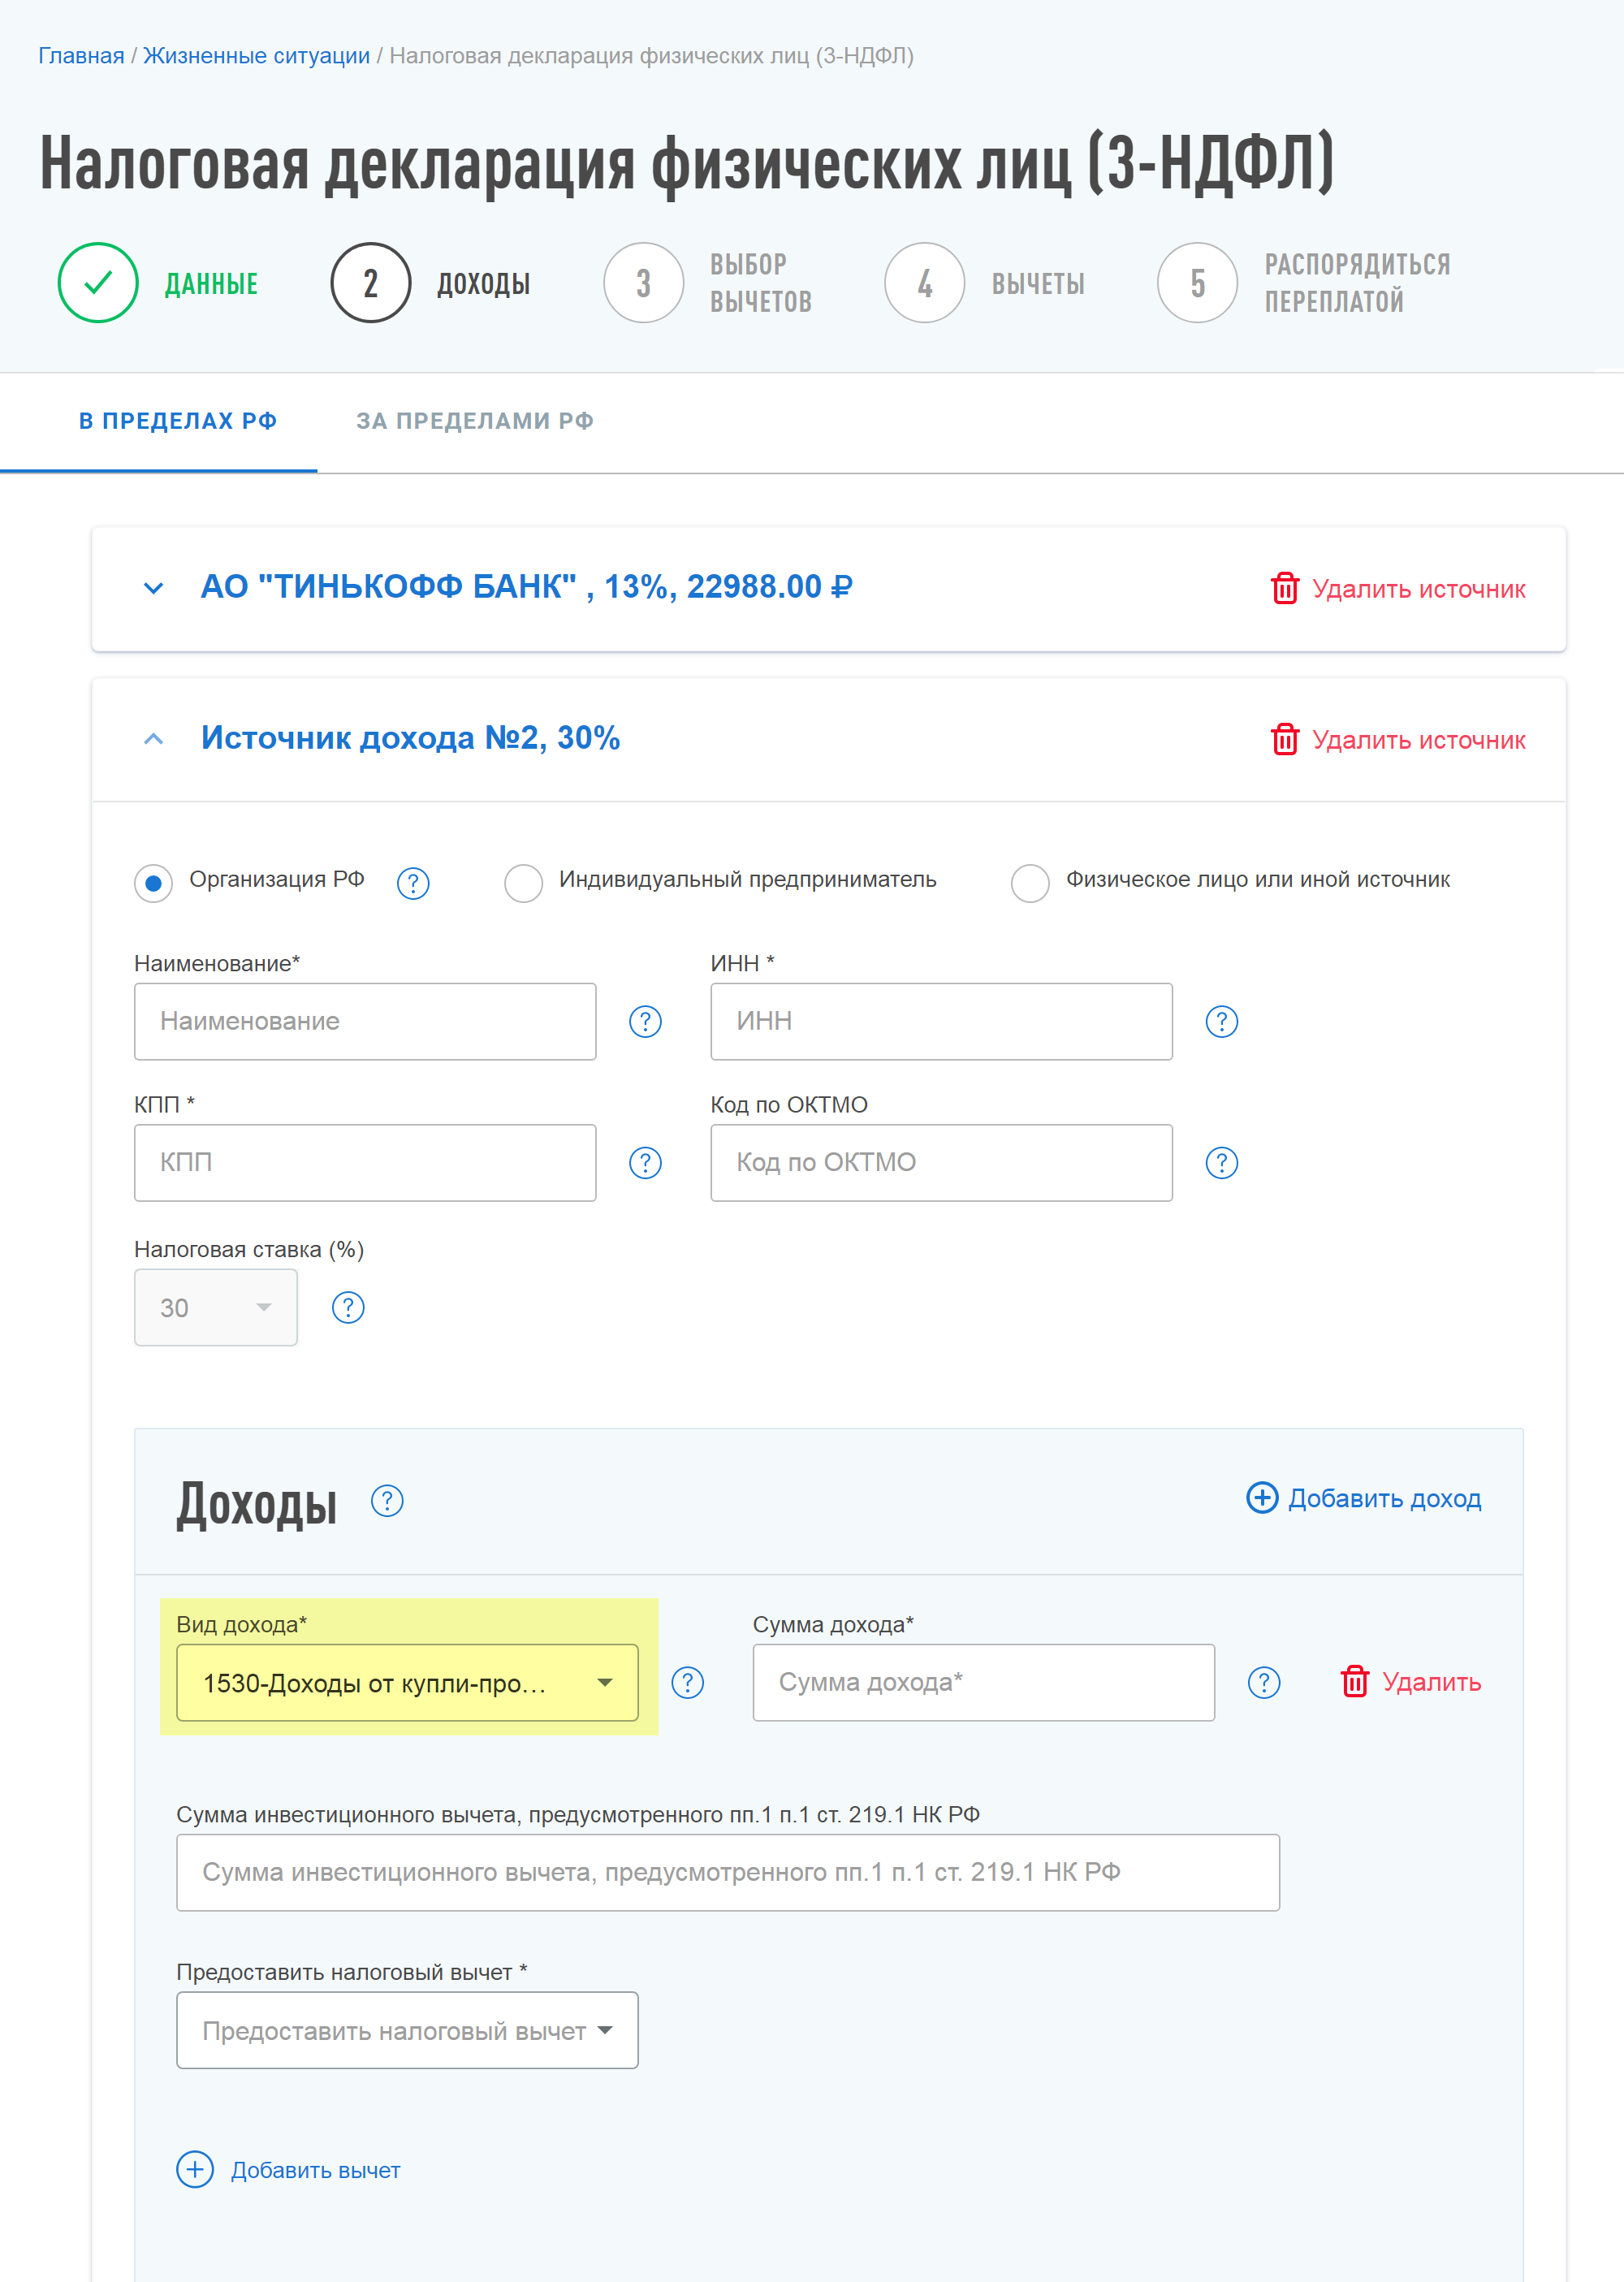Open help icon beside Код по ОКТМО field

click(1221, 1162)
